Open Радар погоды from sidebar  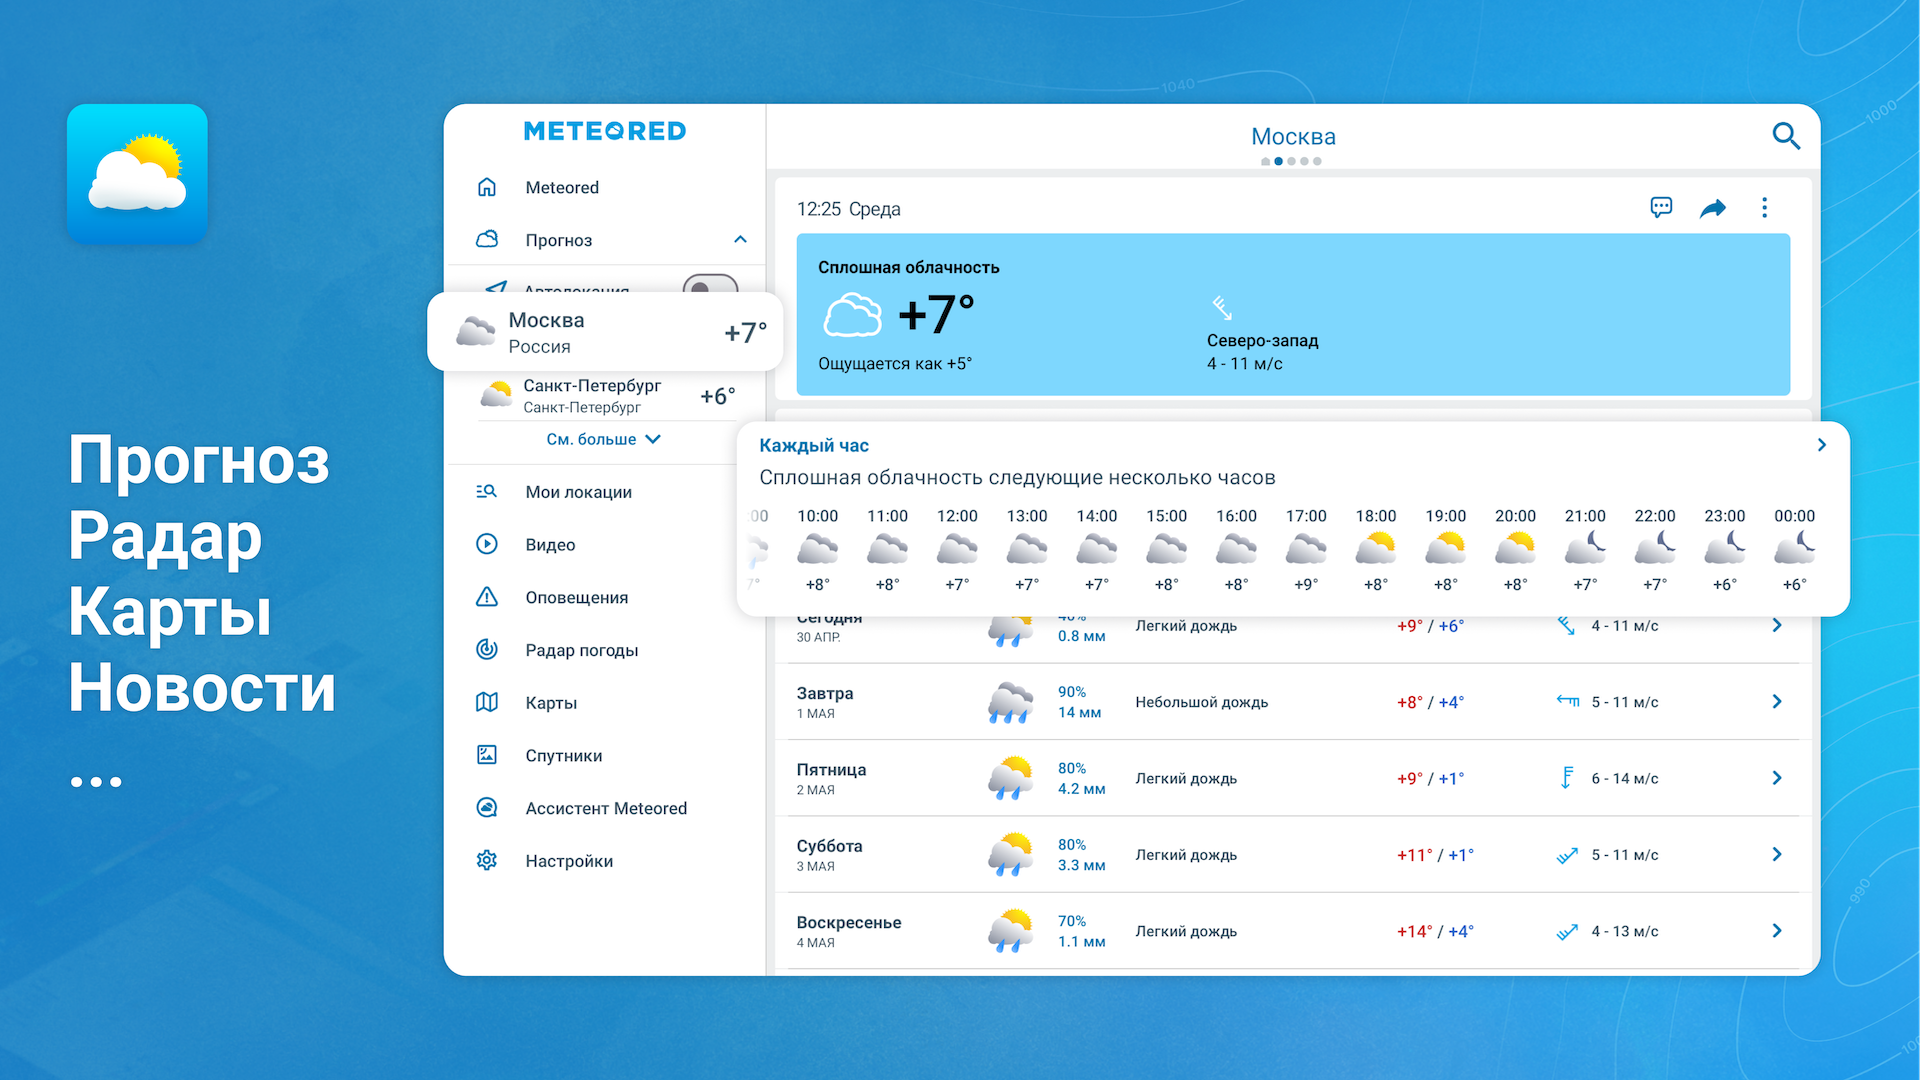581,650
